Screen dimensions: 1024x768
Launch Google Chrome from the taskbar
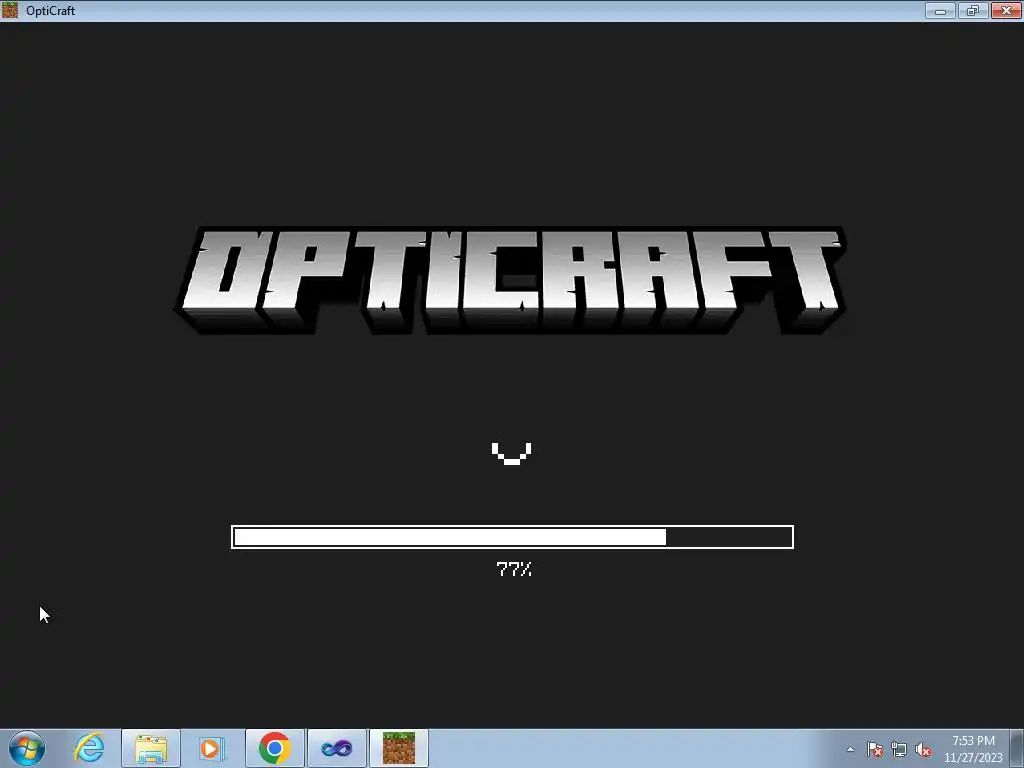(274, 748)
